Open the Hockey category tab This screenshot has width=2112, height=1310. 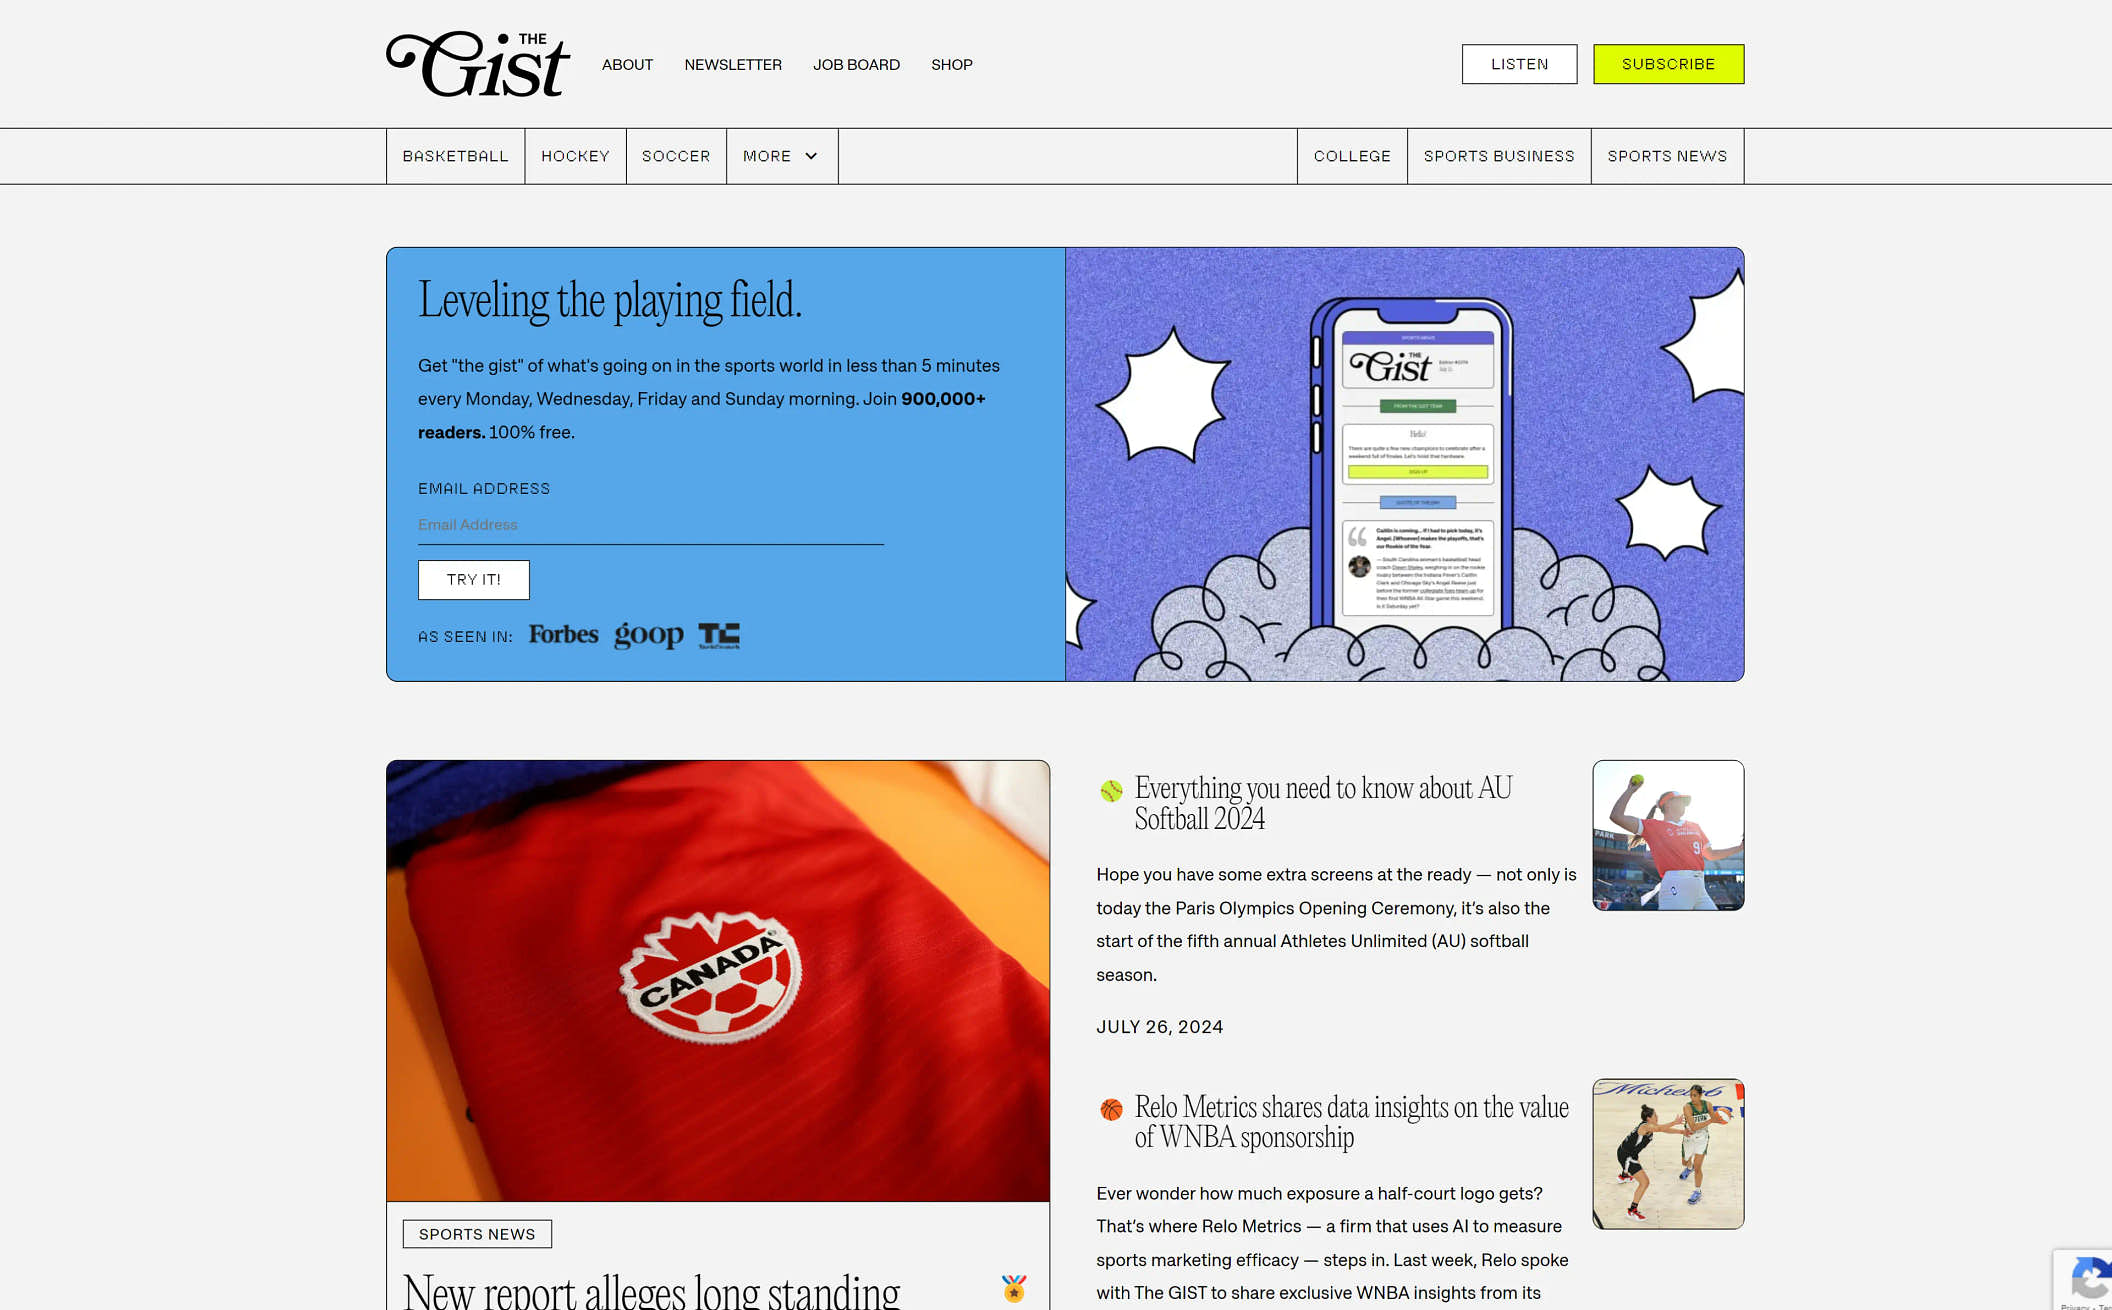(x=576, y=156)
